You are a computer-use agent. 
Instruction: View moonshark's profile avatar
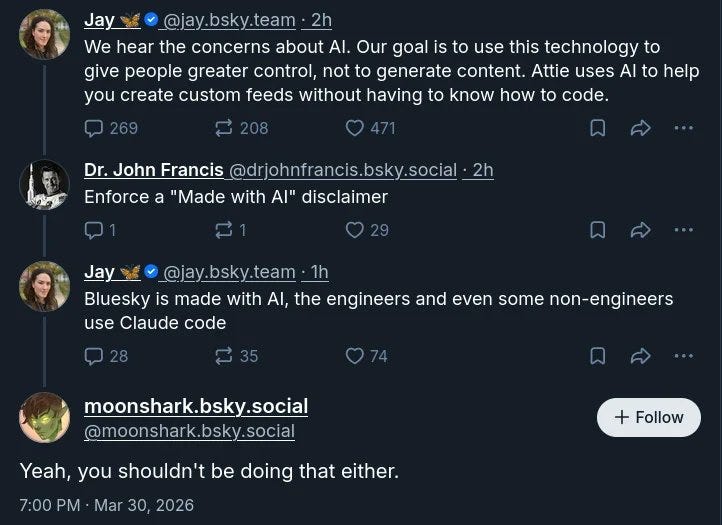(45, 417)
